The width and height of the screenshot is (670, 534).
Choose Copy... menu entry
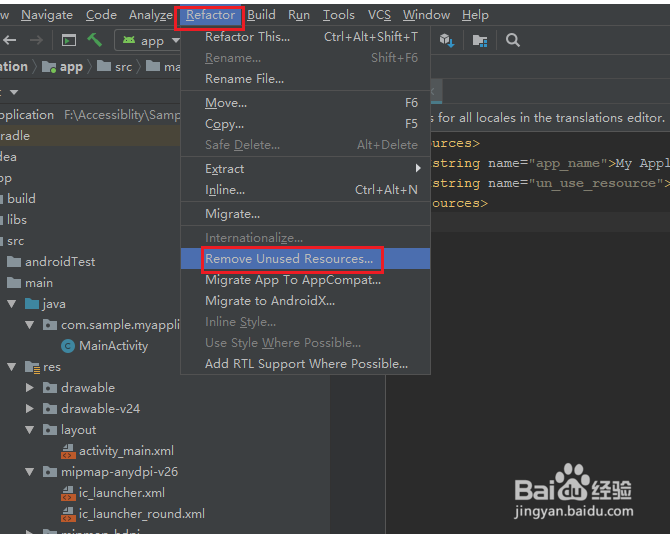[305, 124]
